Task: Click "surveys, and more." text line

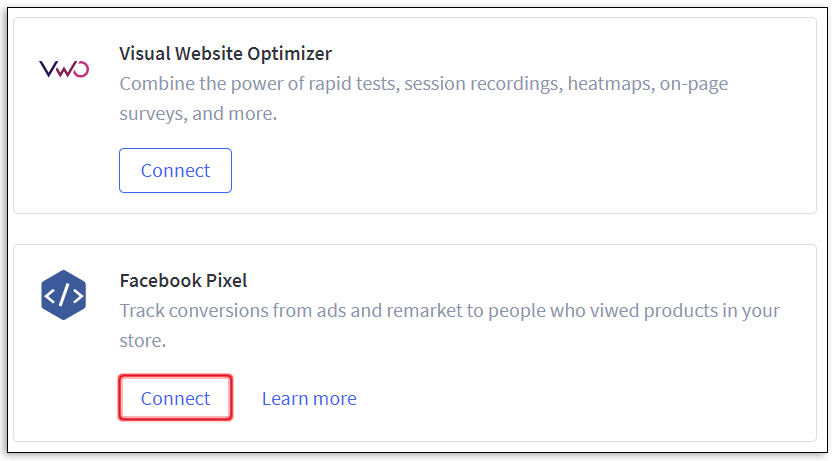Action: [x=197, y=114]
